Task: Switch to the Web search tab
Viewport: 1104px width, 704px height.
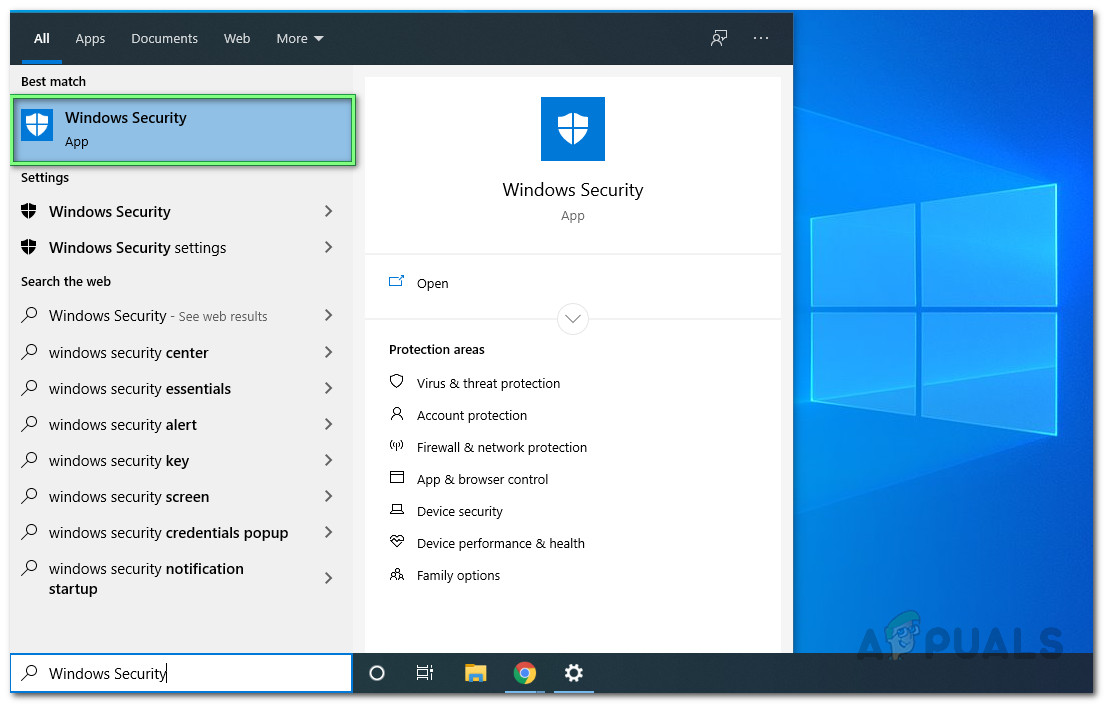Action: (x=237, y=39)
